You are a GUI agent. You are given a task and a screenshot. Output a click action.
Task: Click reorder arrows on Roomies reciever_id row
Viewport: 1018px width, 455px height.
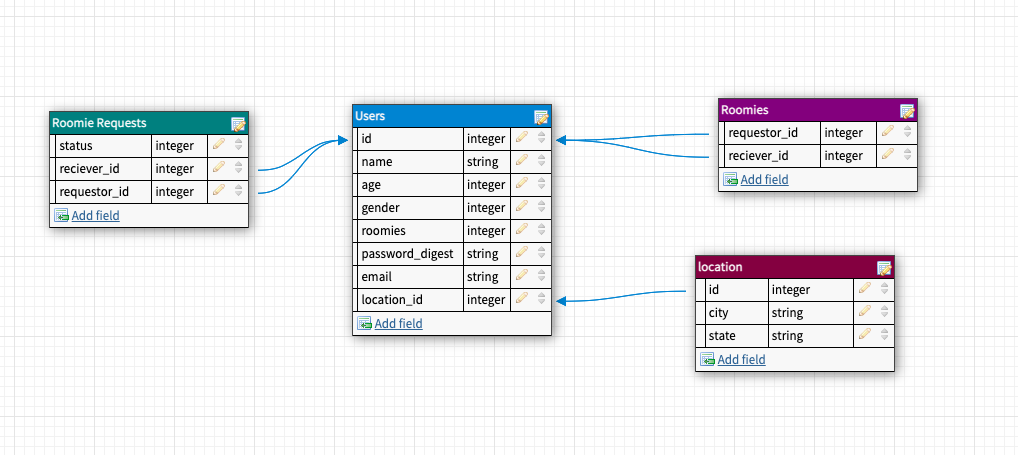point(908,155)
